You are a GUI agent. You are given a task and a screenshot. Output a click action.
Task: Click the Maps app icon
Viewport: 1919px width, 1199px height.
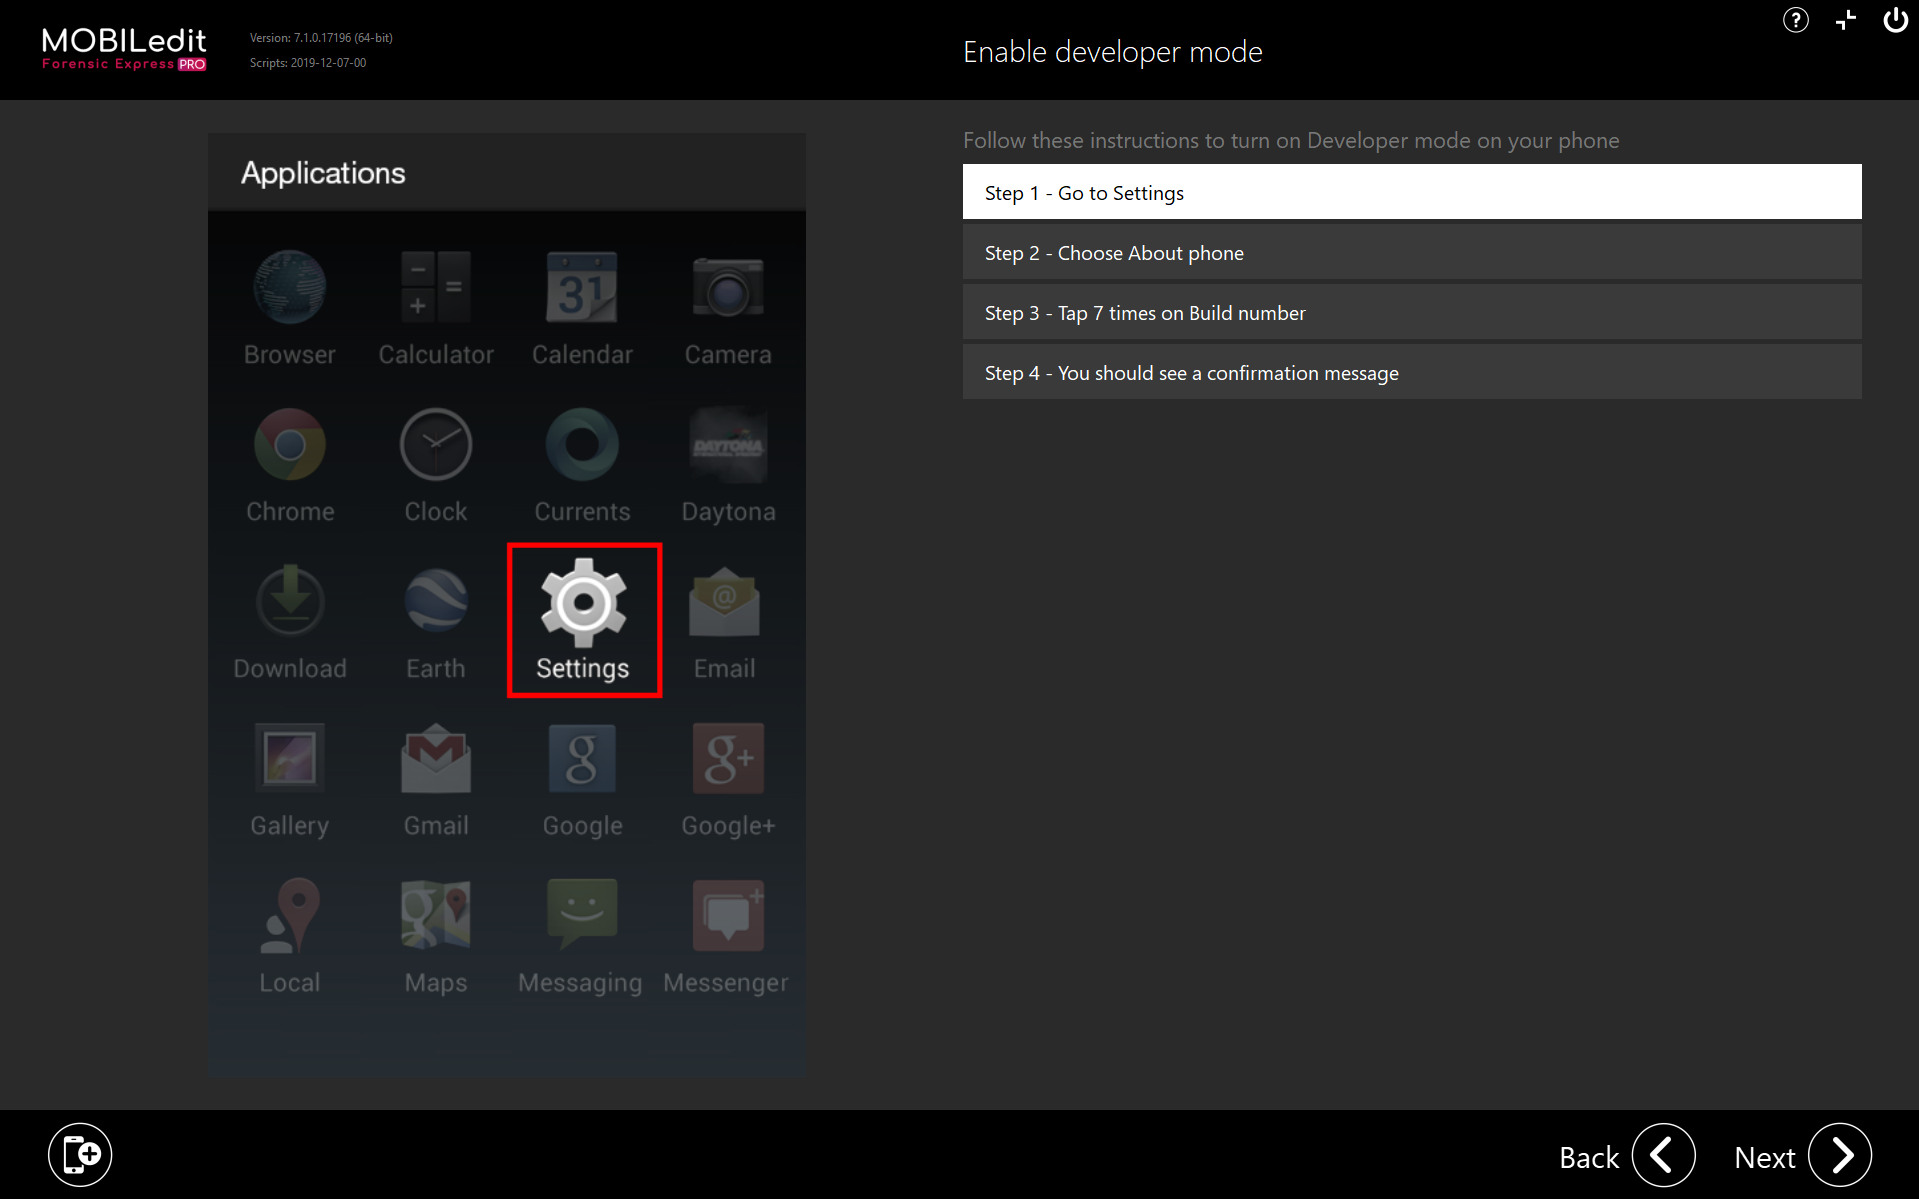436,915
